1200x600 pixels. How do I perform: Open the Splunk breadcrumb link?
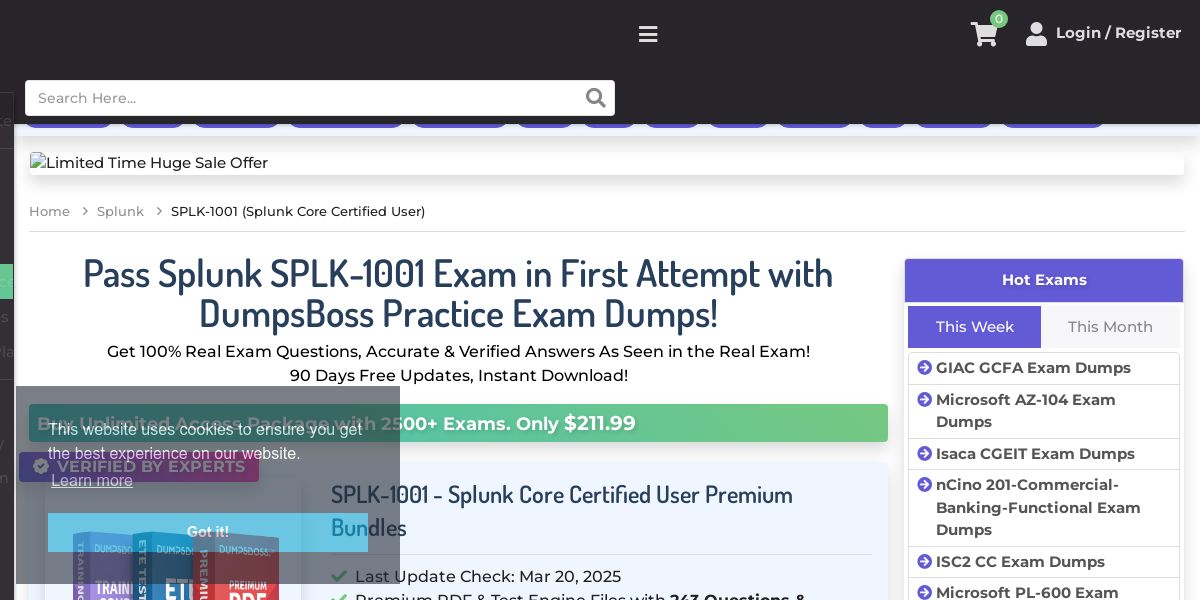coord(120,211)
